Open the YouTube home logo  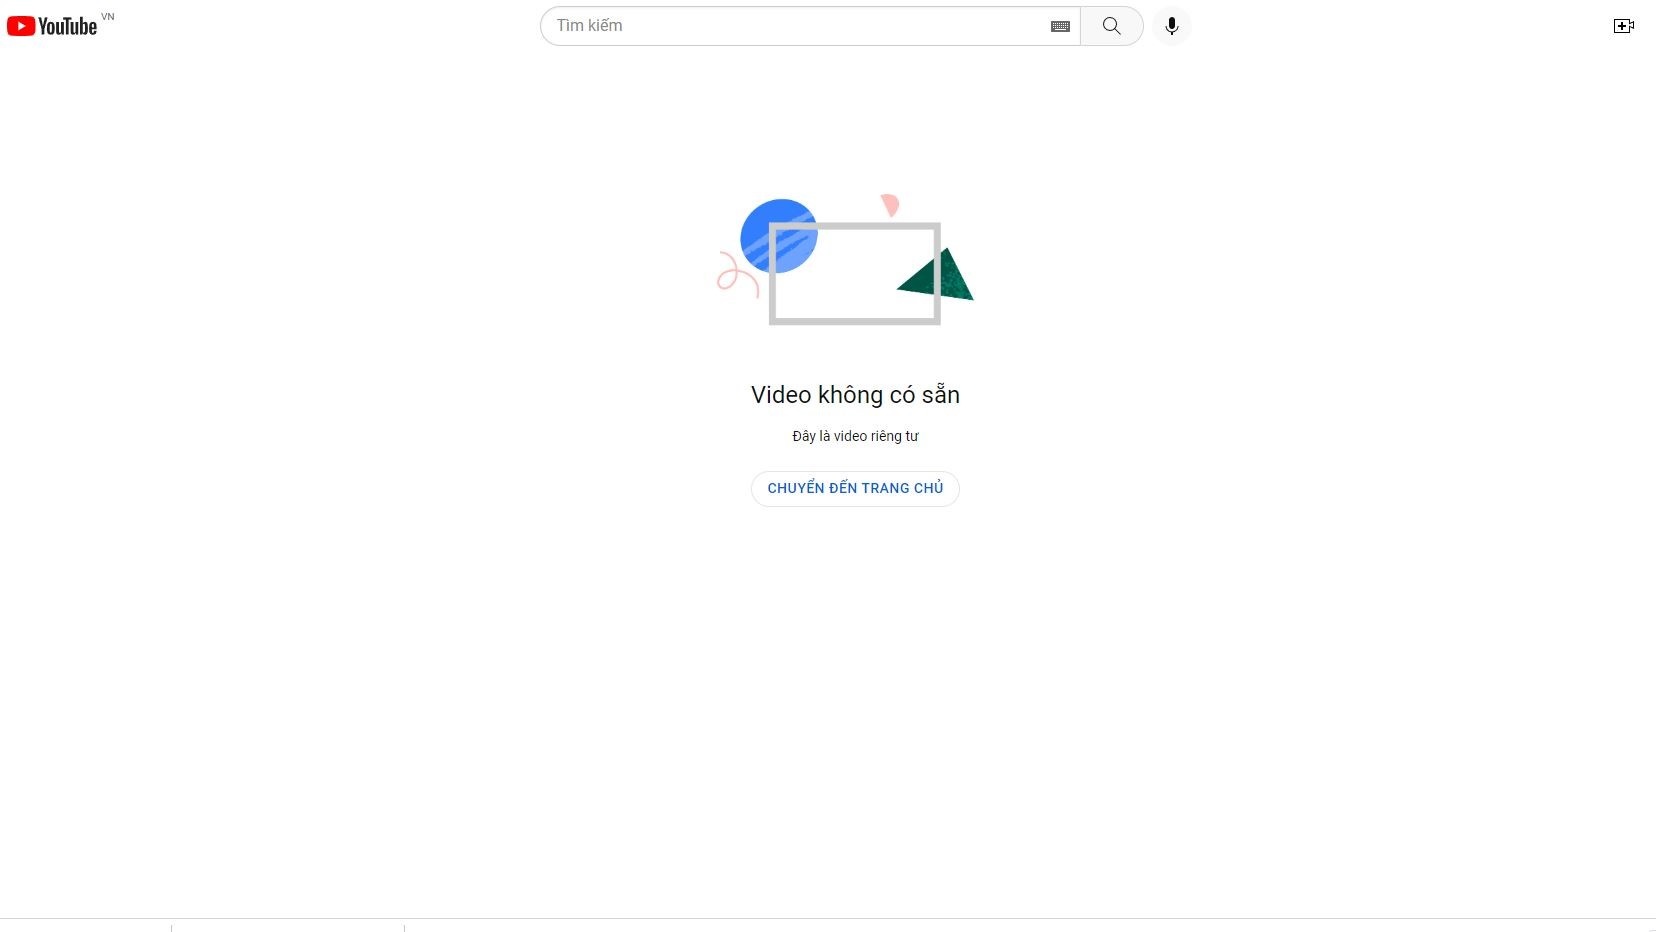52,26
